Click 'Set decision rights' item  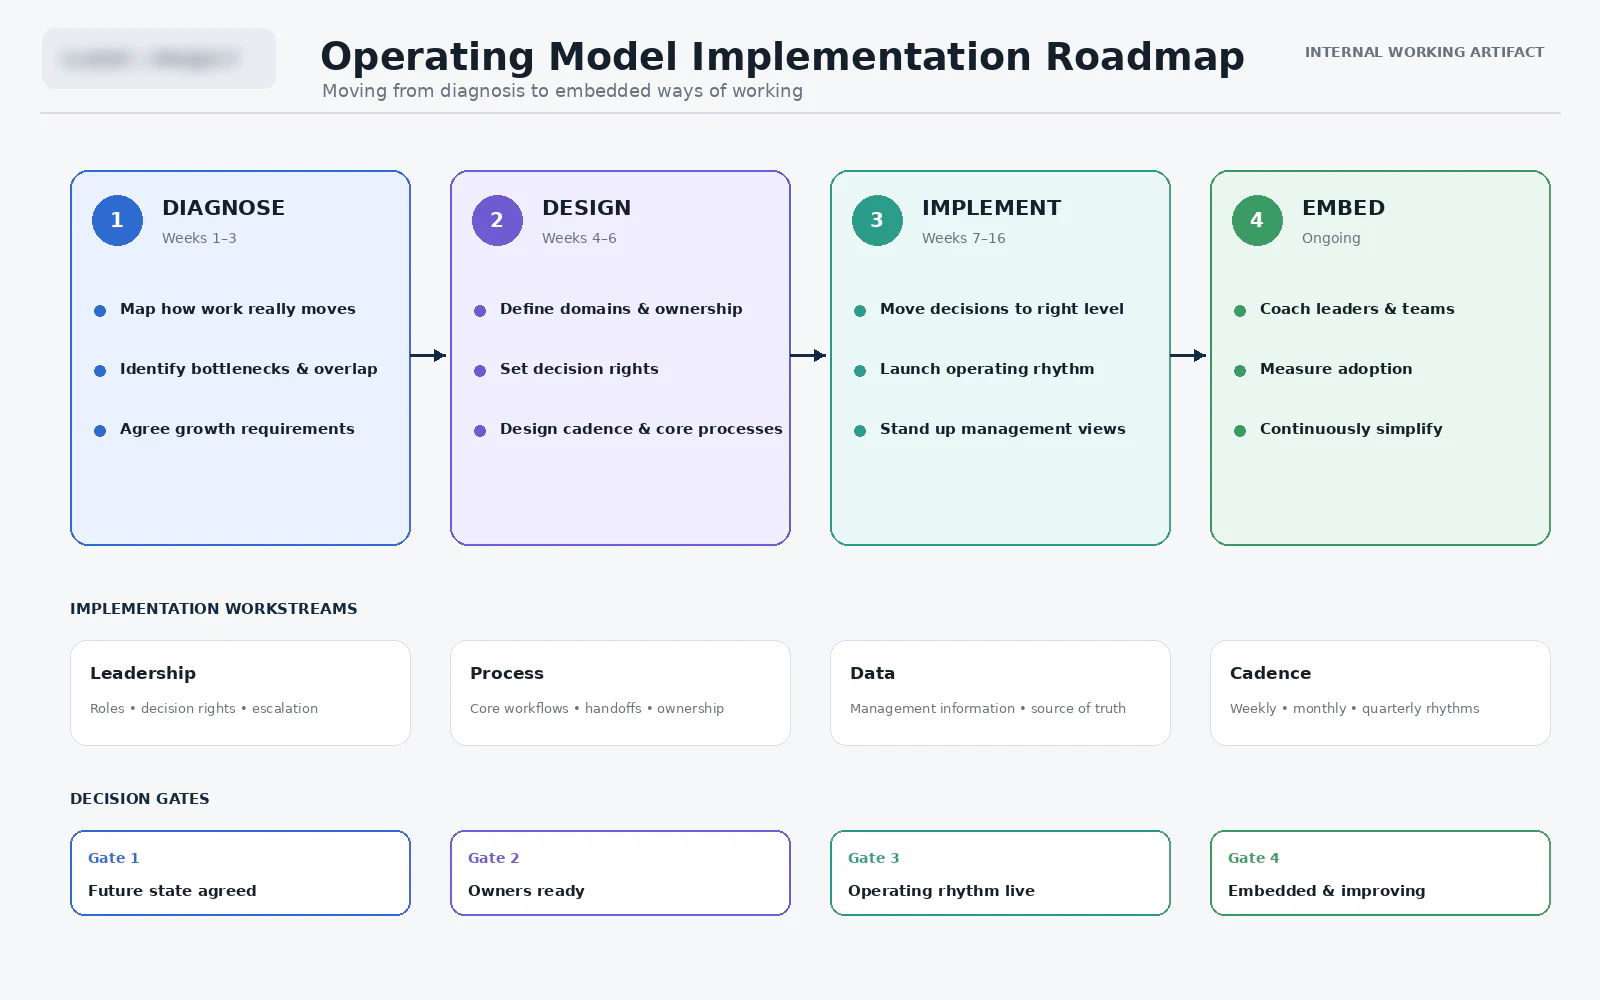[579, 369]
